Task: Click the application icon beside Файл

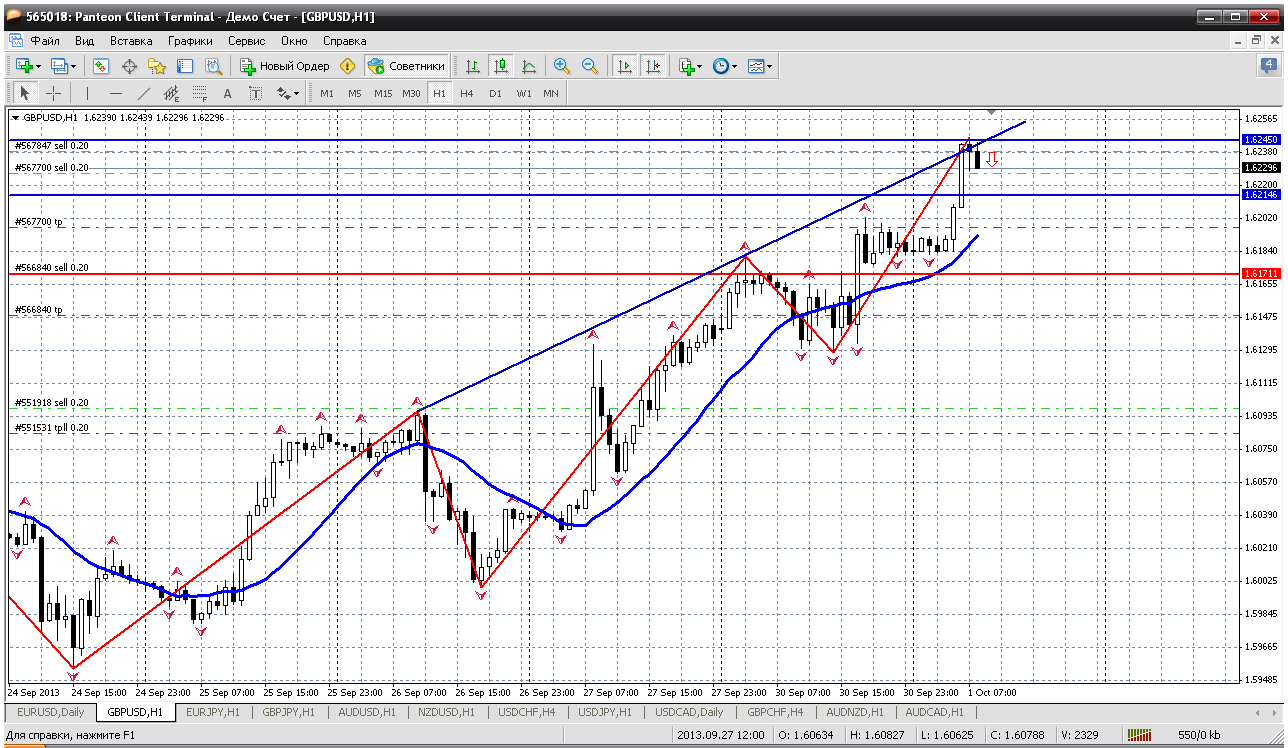Action: (15, 41)
